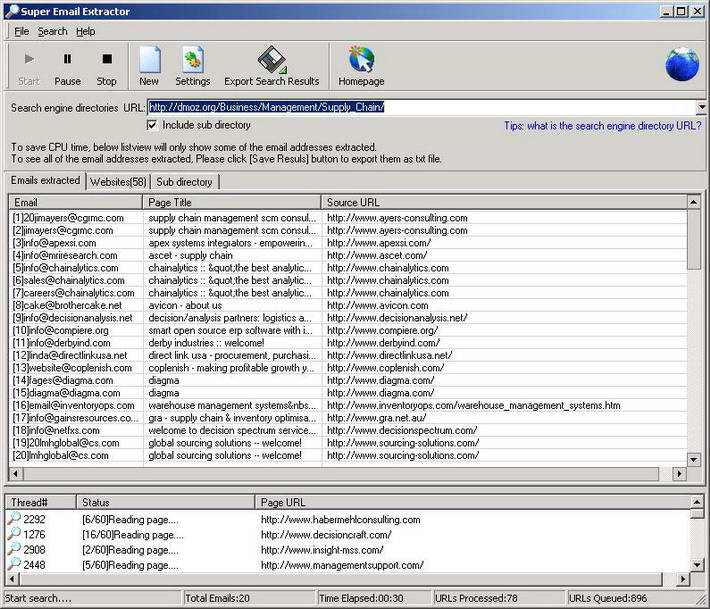Screen dimensions: 710x609
Task: Sort list by Email column header
Action: pyautogui.click(x=75, y=202)
